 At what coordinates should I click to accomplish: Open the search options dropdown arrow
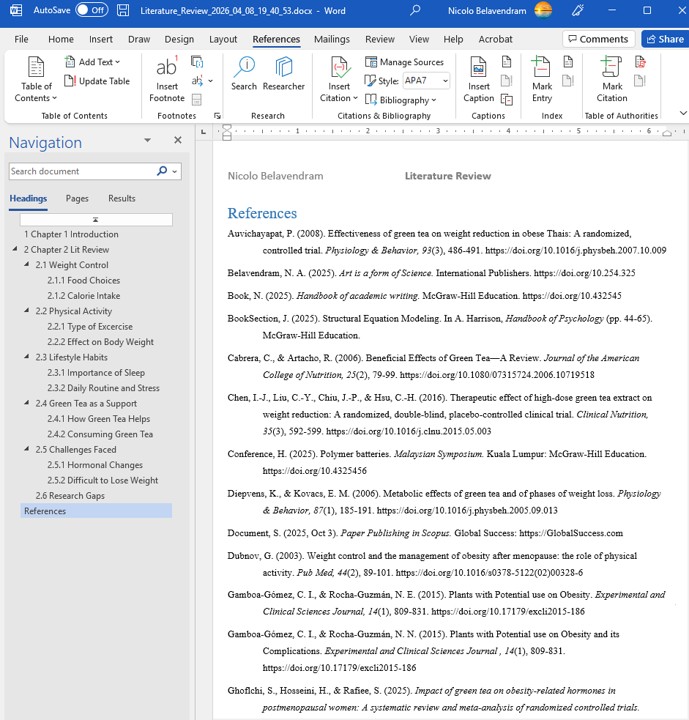(x=175, y=171)
